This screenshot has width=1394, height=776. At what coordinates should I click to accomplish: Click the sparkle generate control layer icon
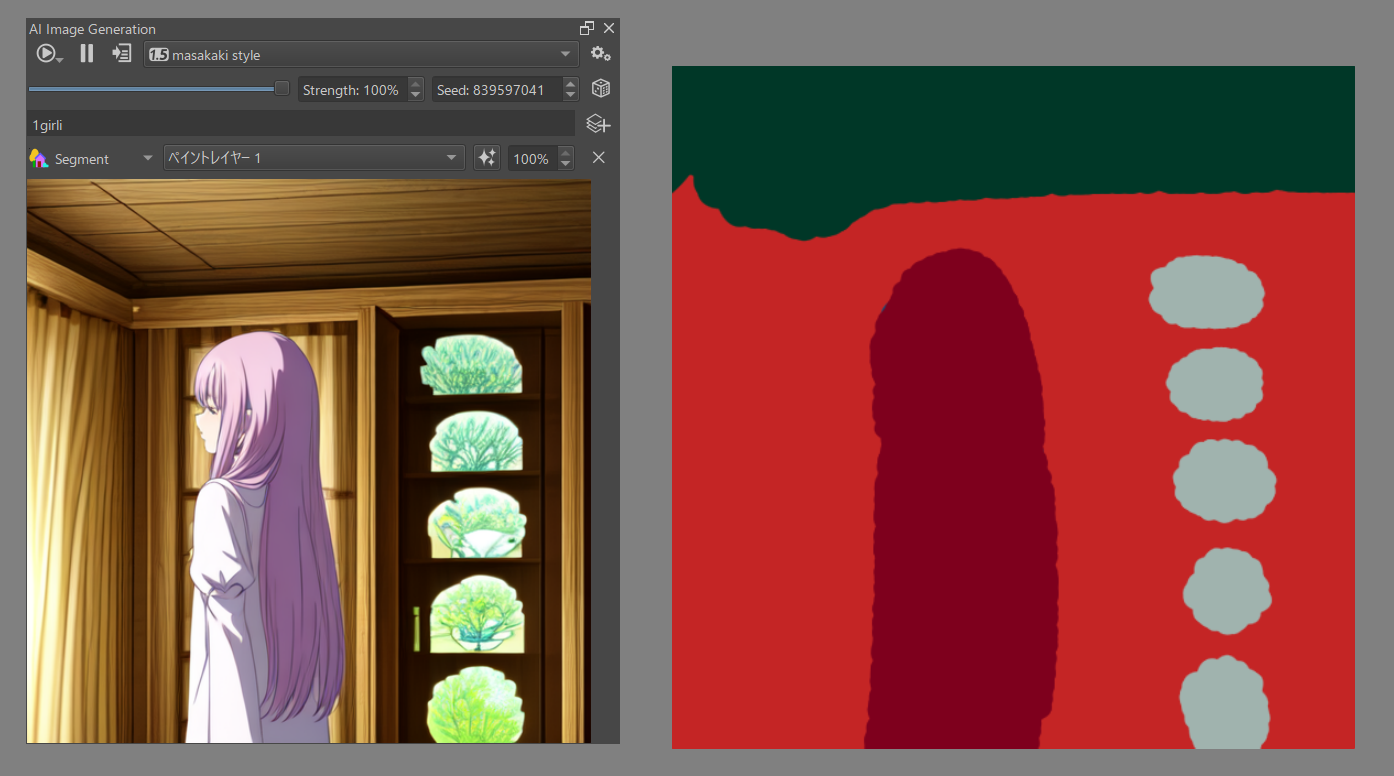[x=487, y=158]
